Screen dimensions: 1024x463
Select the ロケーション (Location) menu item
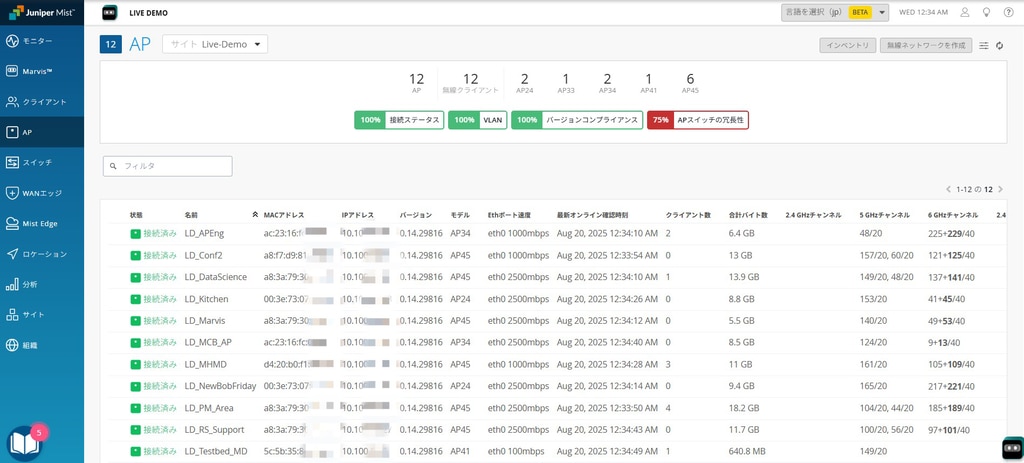[42, 254]
